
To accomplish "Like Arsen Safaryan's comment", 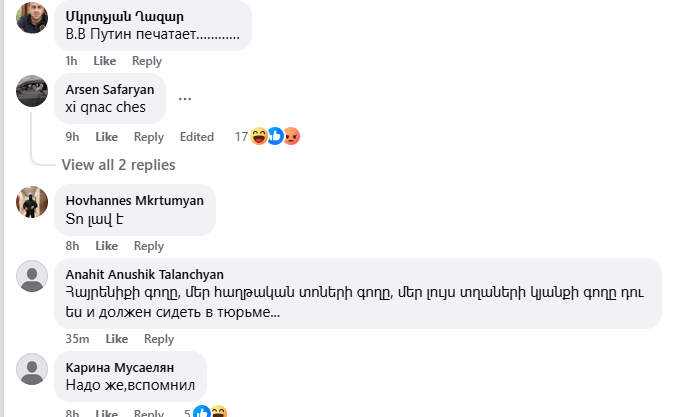I will click(x=106, y=137).
